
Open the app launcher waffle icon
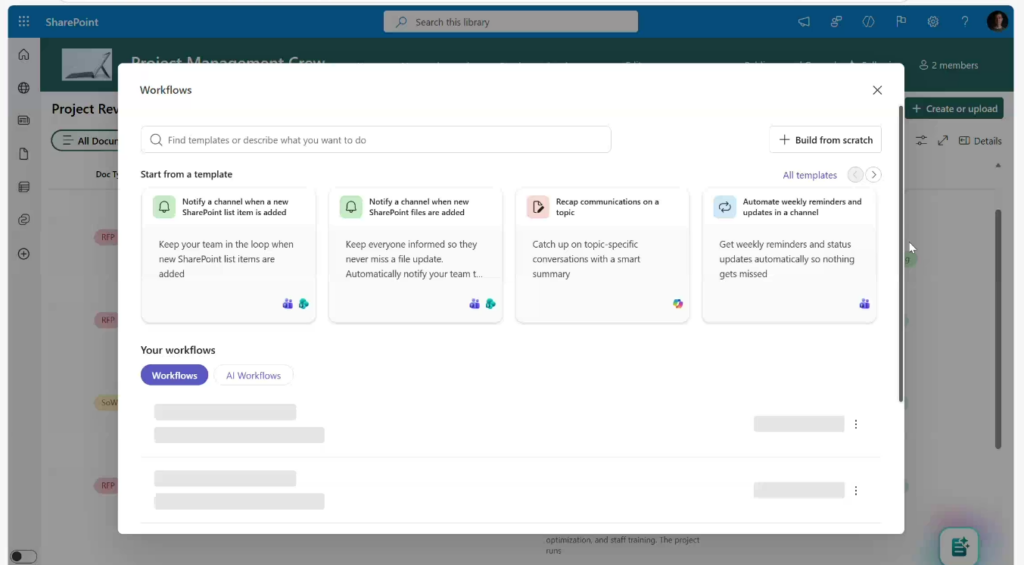pyautogui.click(x=24, y=21)
